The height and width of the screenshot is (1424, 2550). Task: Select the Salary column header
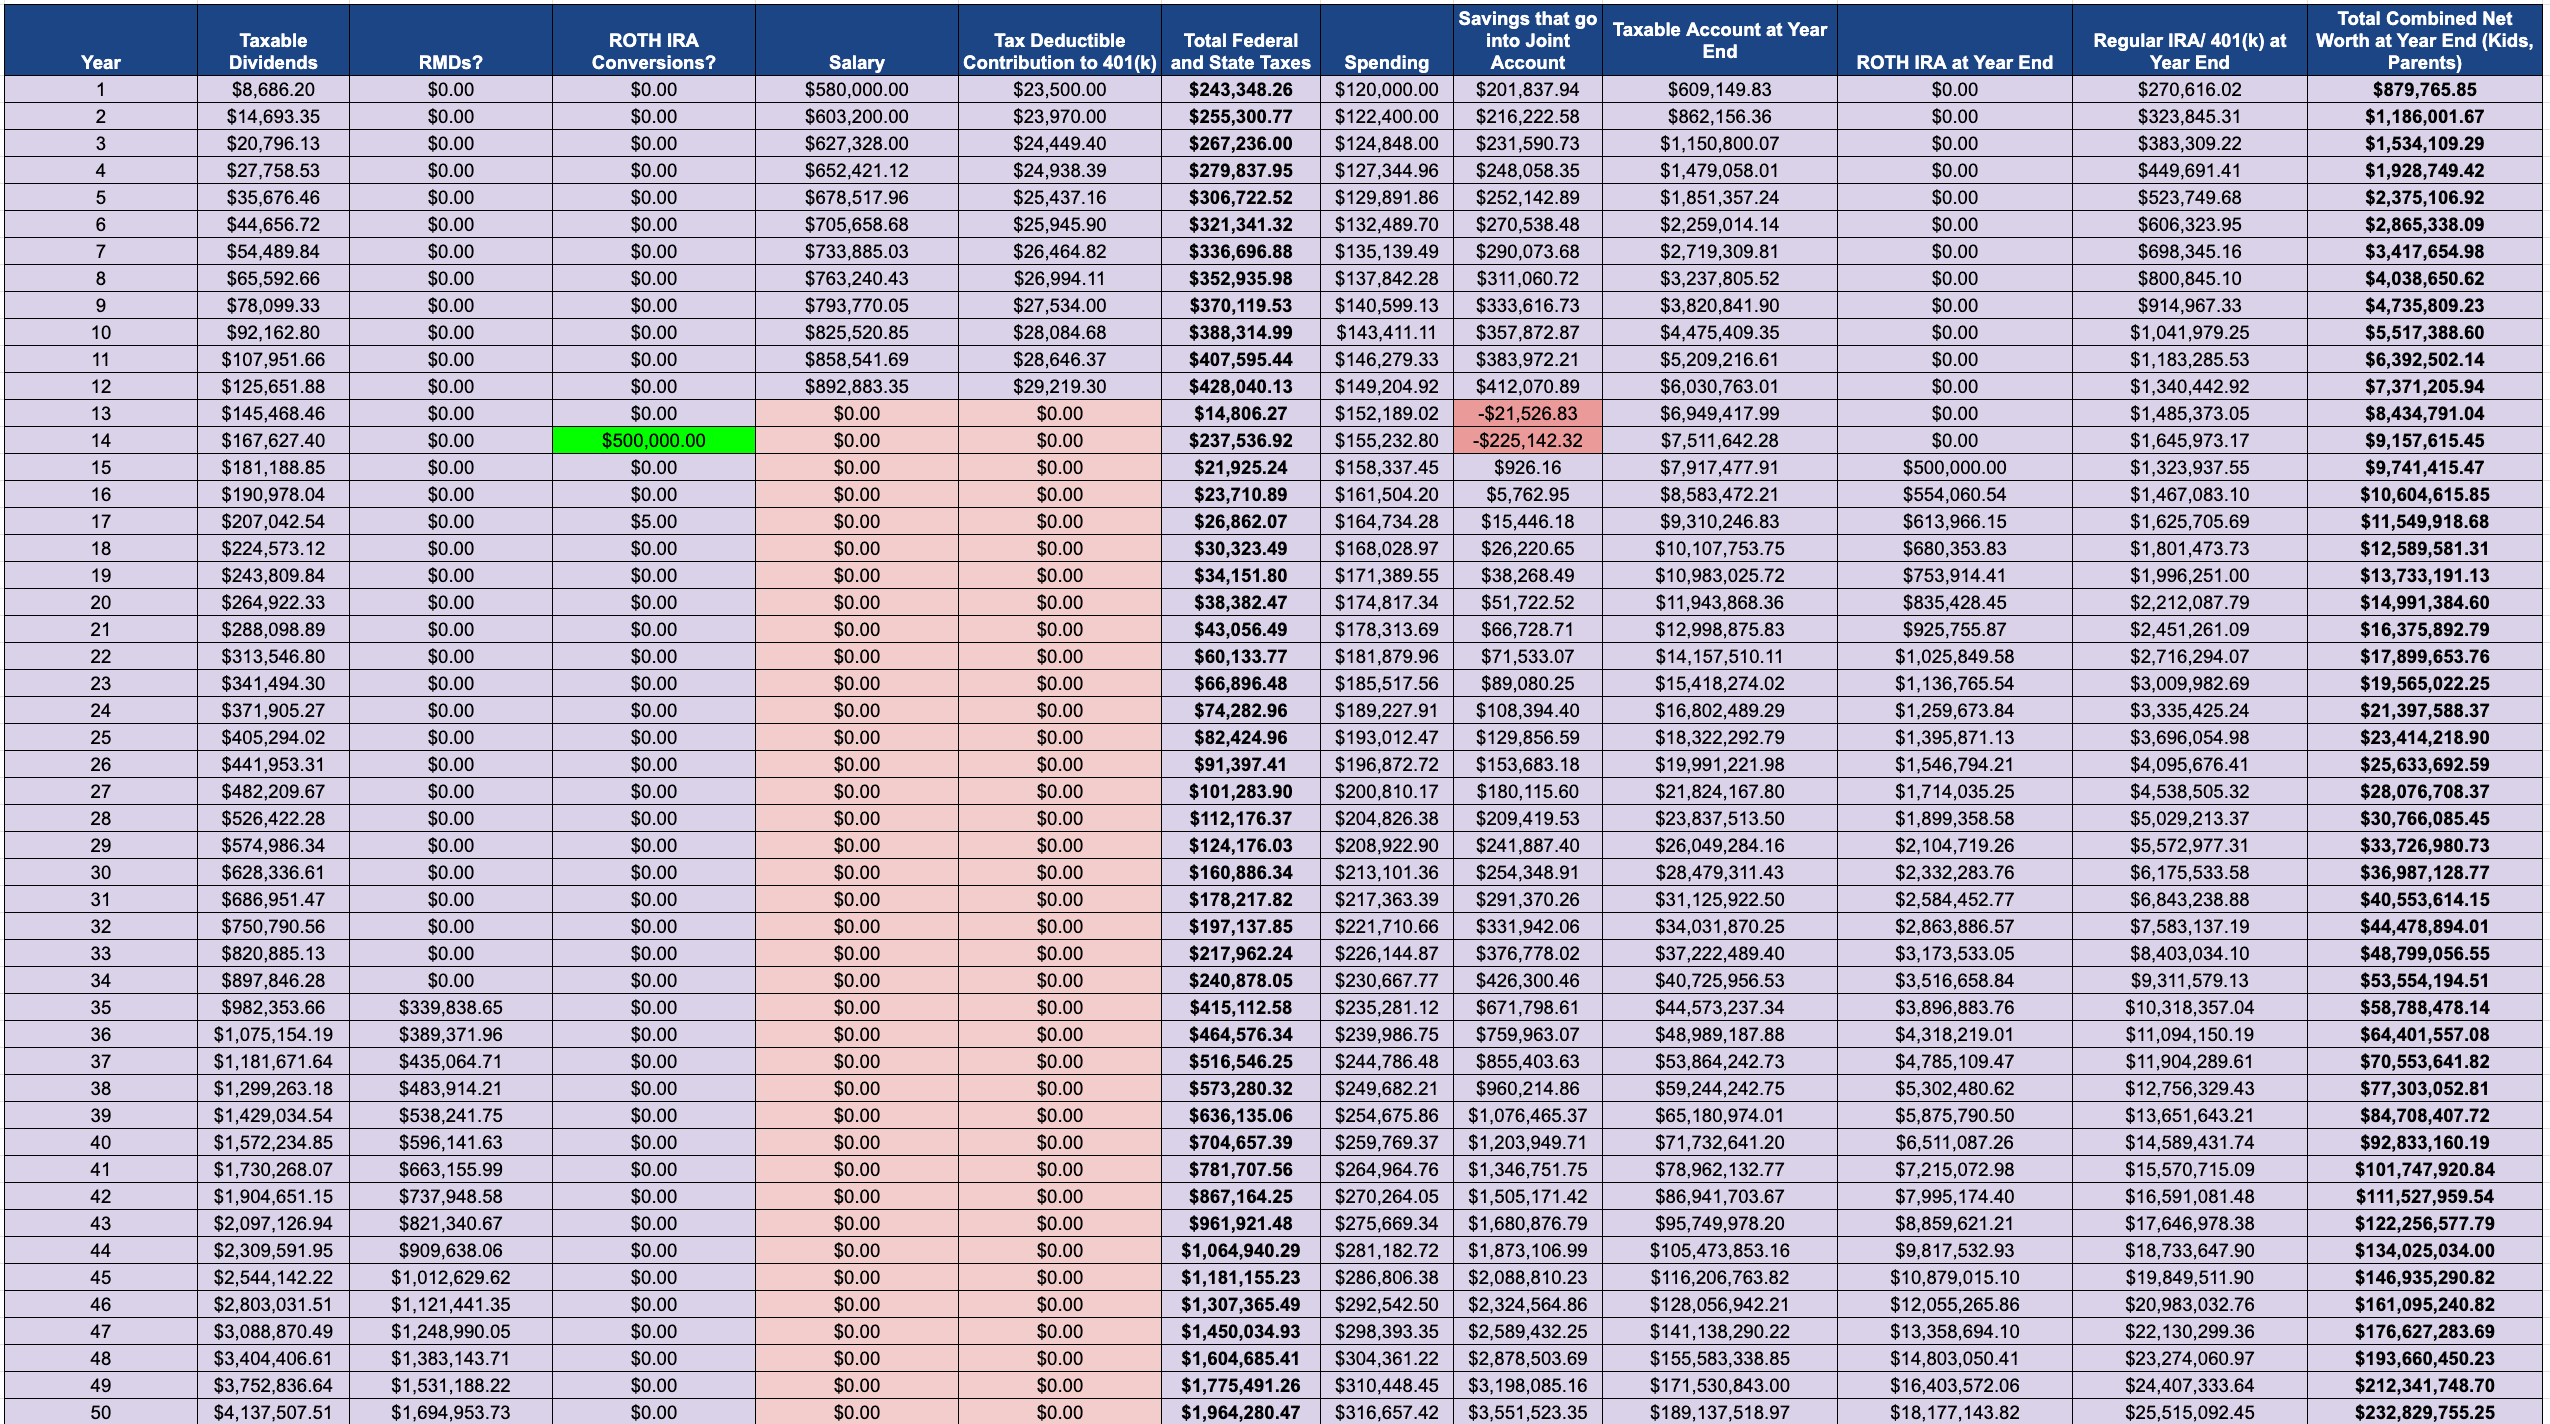click(856, 40)
